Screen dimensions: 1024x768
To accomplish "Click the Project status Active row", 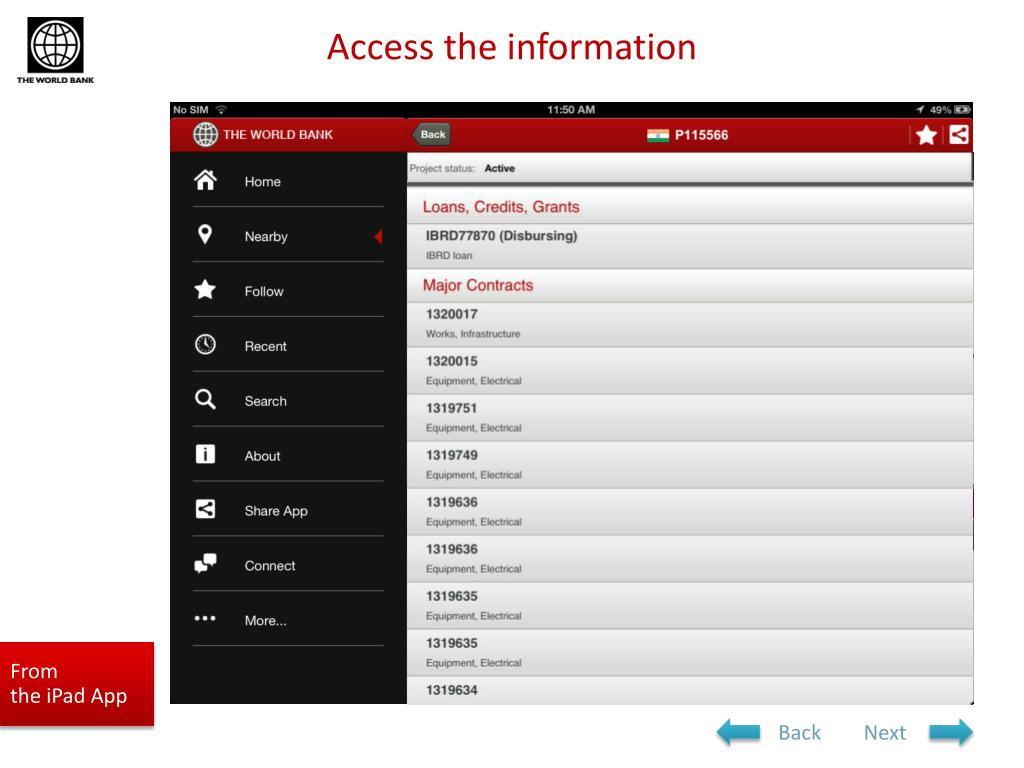I will [690, 168].
